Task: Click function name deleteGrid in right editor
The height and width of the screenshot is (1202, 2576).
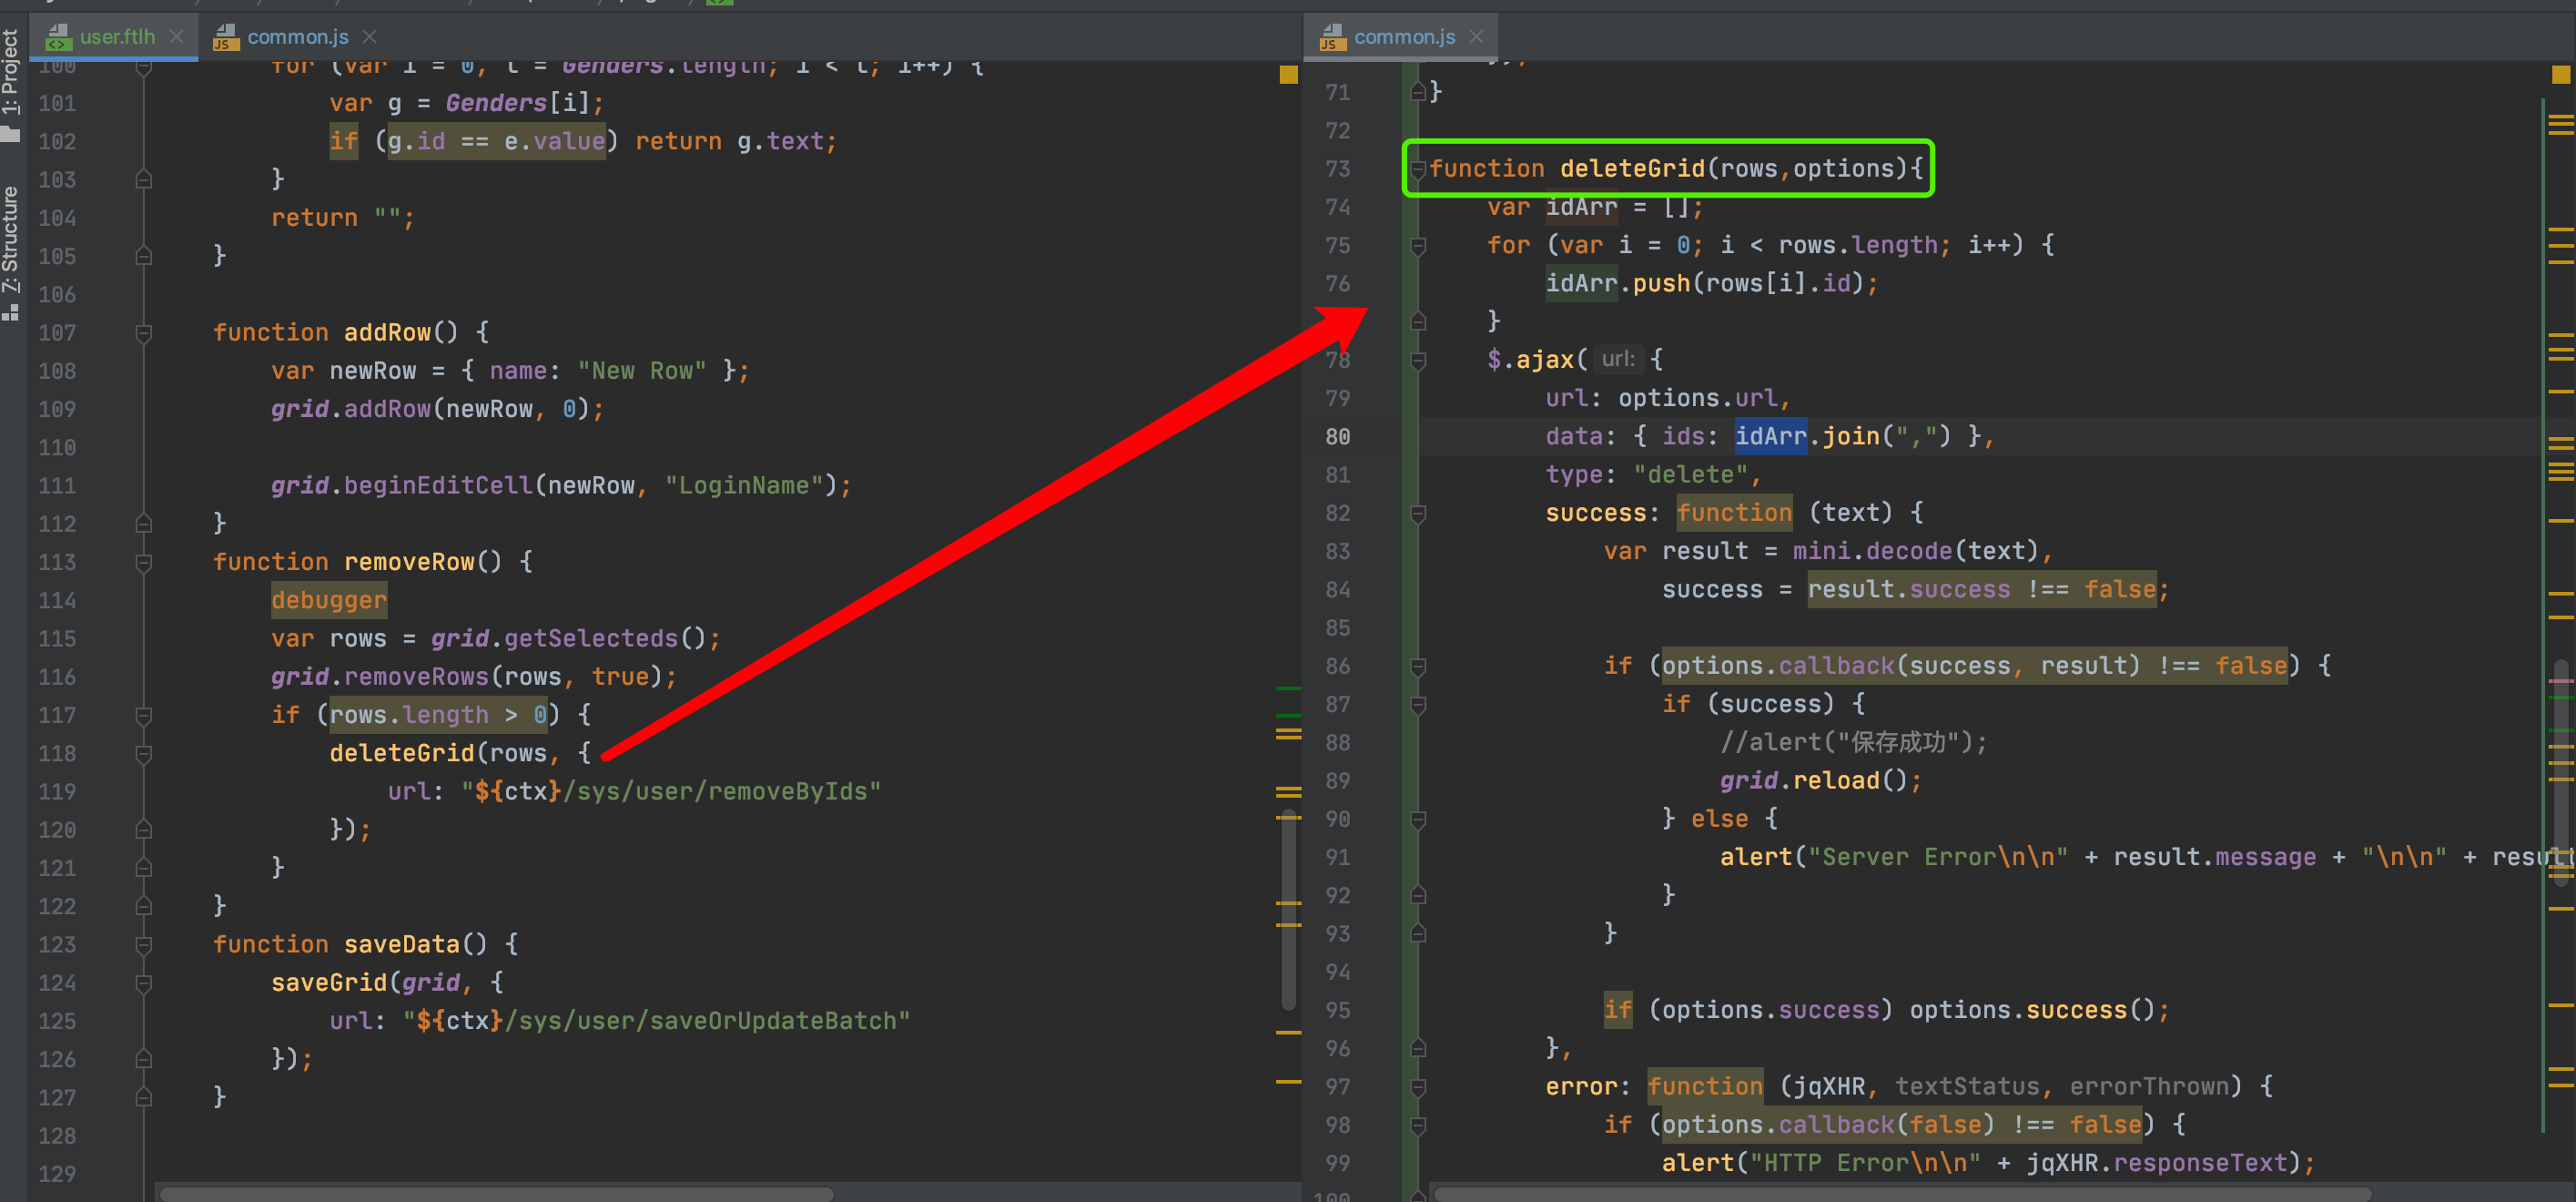Action: [x=1632, y=168]
